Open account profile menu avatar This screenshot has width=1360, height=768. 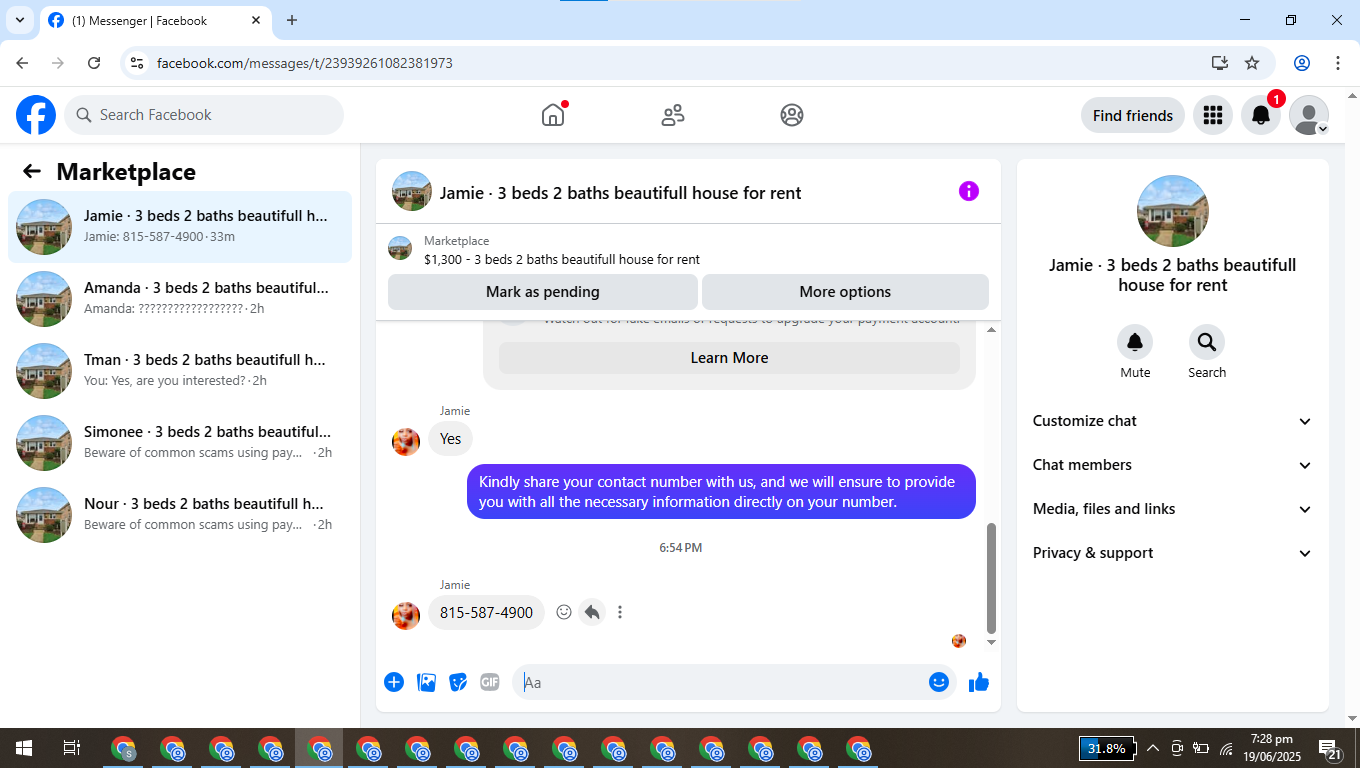point(1309,115)
